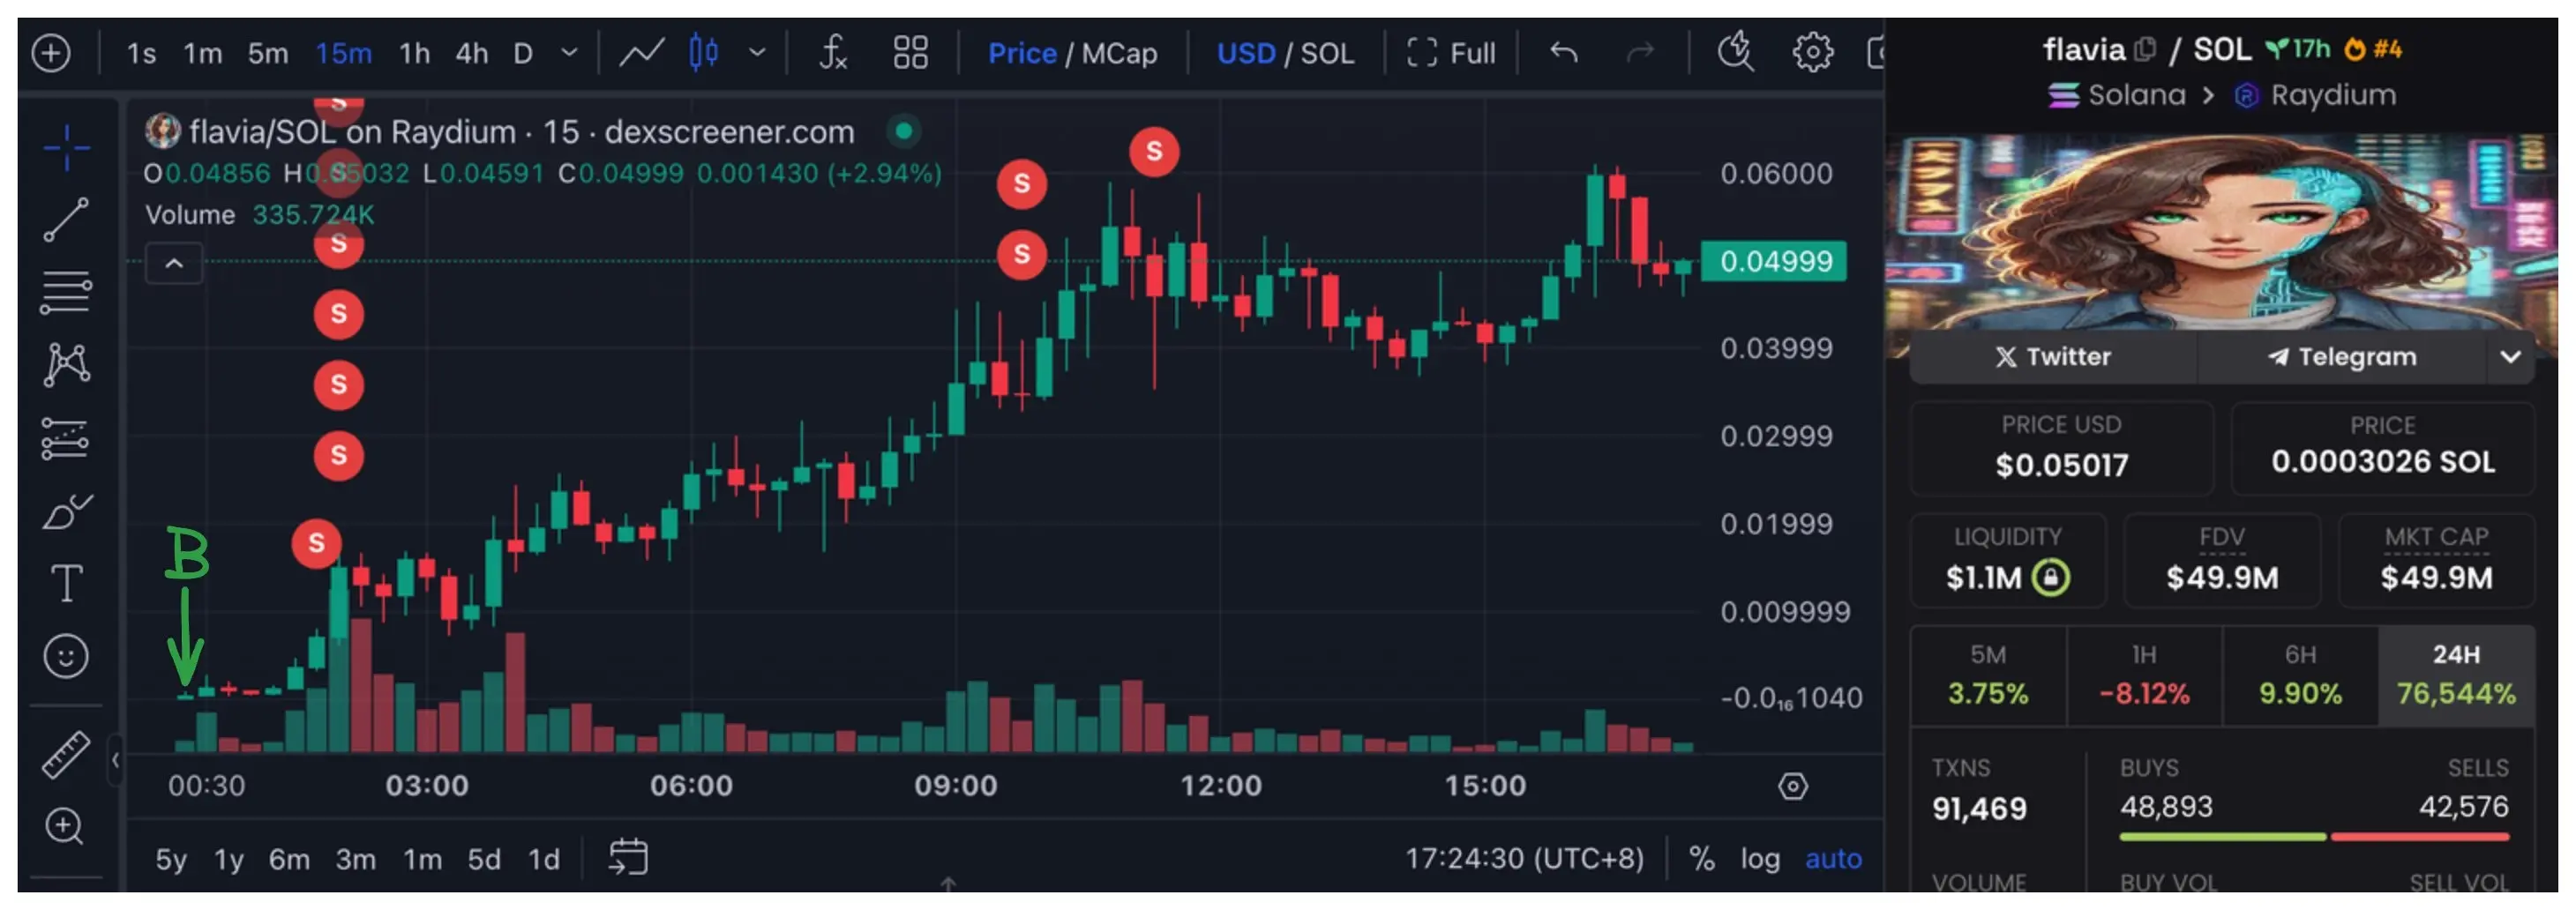Screen dimensions: 2576x910
Task: Toggle percent scale on price axis
Action: tap(1701, 859)
